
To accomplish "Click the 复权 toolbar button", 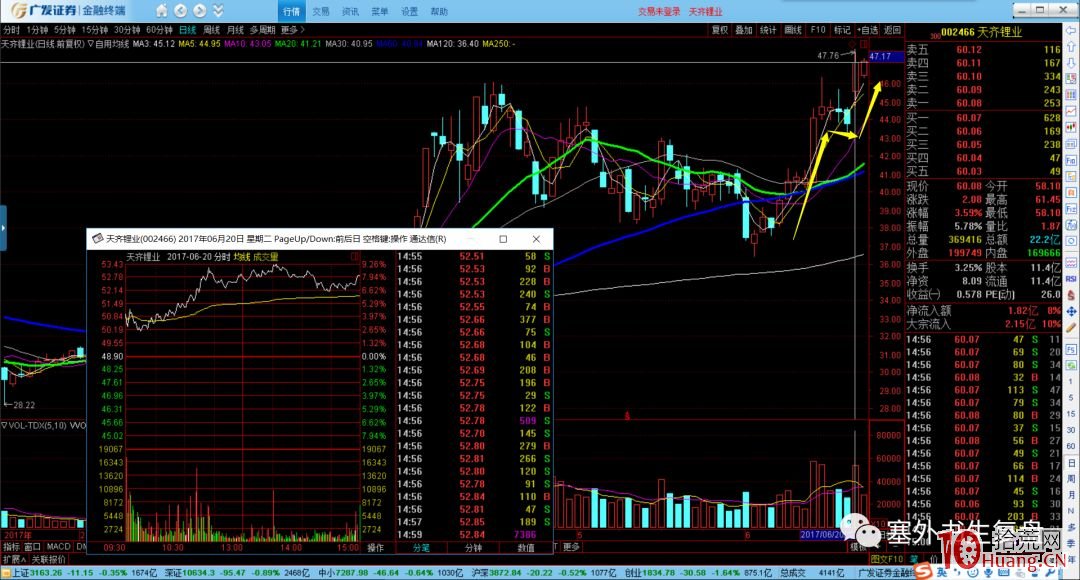I will point(720,30).
